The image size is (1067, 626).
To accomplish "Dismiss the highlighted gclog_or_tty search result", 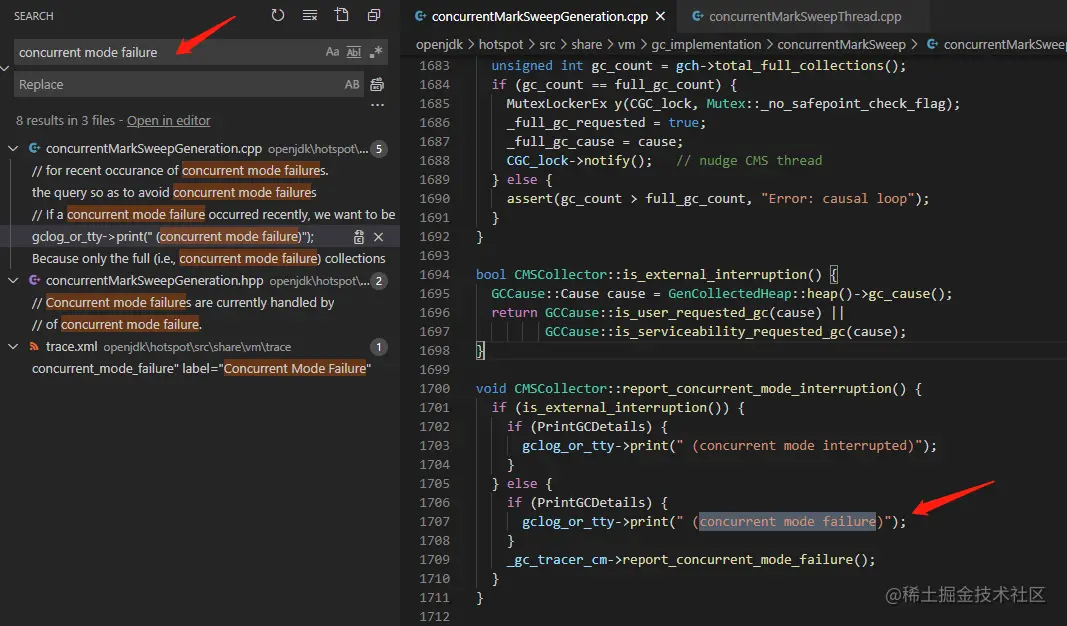I will click(379, 237).
